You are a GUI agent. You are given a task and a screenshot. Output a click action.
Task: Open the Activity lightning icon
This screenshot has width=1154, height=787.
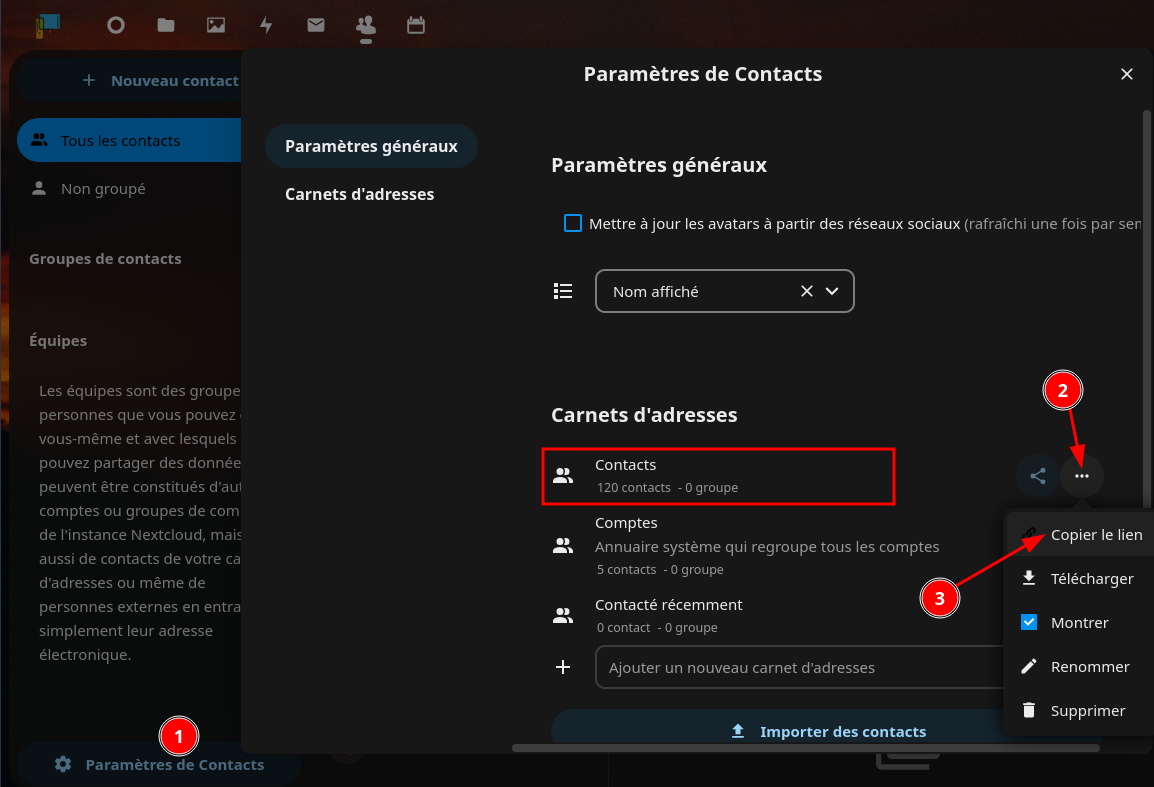pyautogui.click(x=266, y=25)
